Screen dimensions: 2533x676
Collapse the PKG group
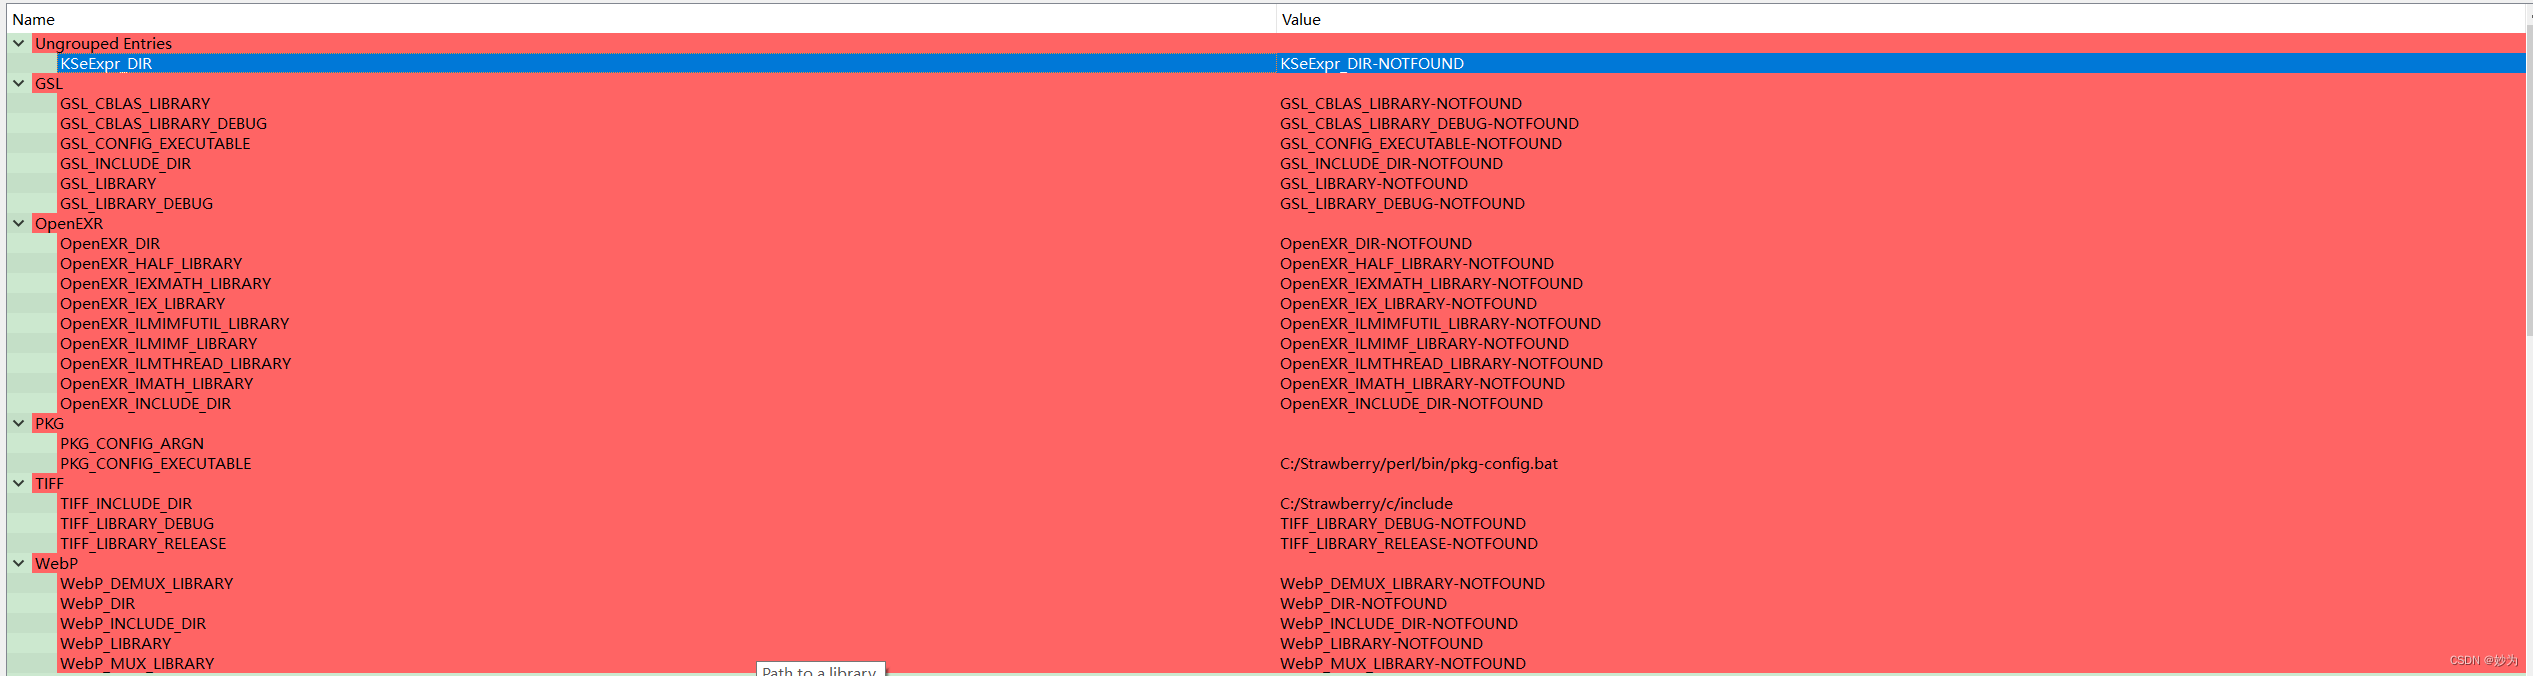coord(19,424)
